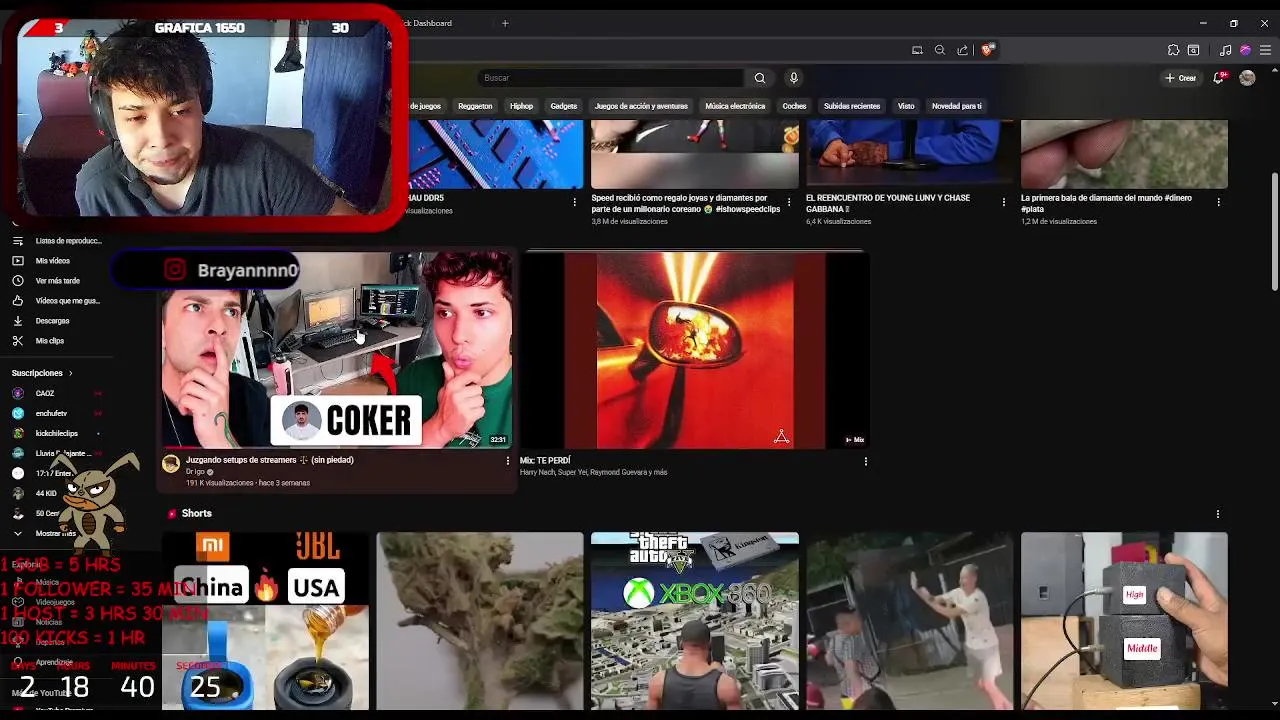Open Mis vídeos in sidebar
The image size is (1280, 720).
(52, 261)
